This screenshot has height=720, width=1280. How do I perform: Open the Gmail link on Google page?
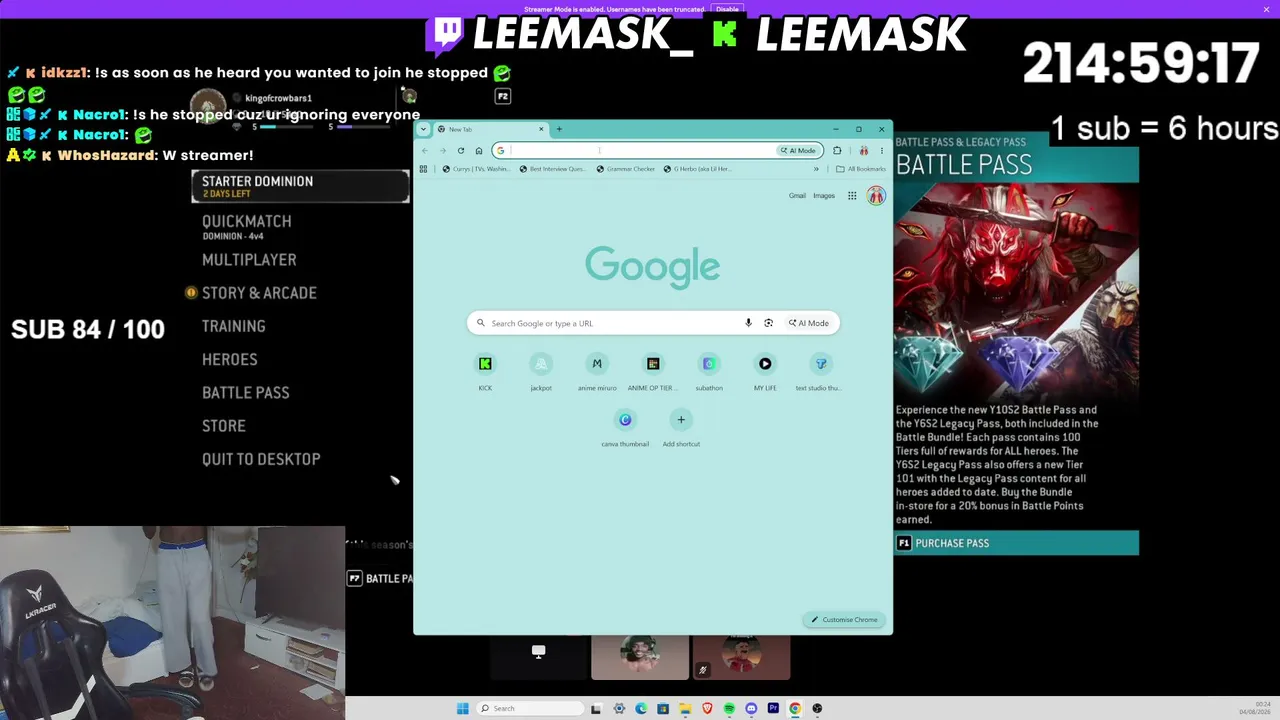tap(797, 196)
